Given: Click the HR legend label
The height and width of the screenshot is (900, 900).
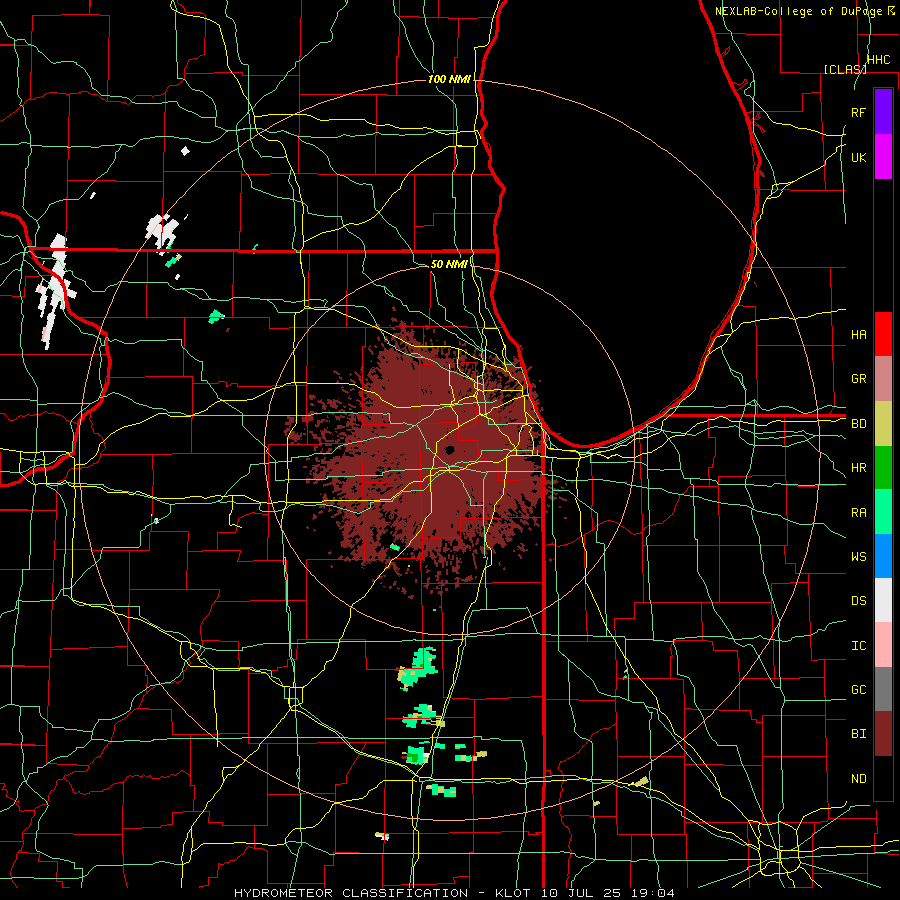Looking at the screenshot, I should [859, 468].
